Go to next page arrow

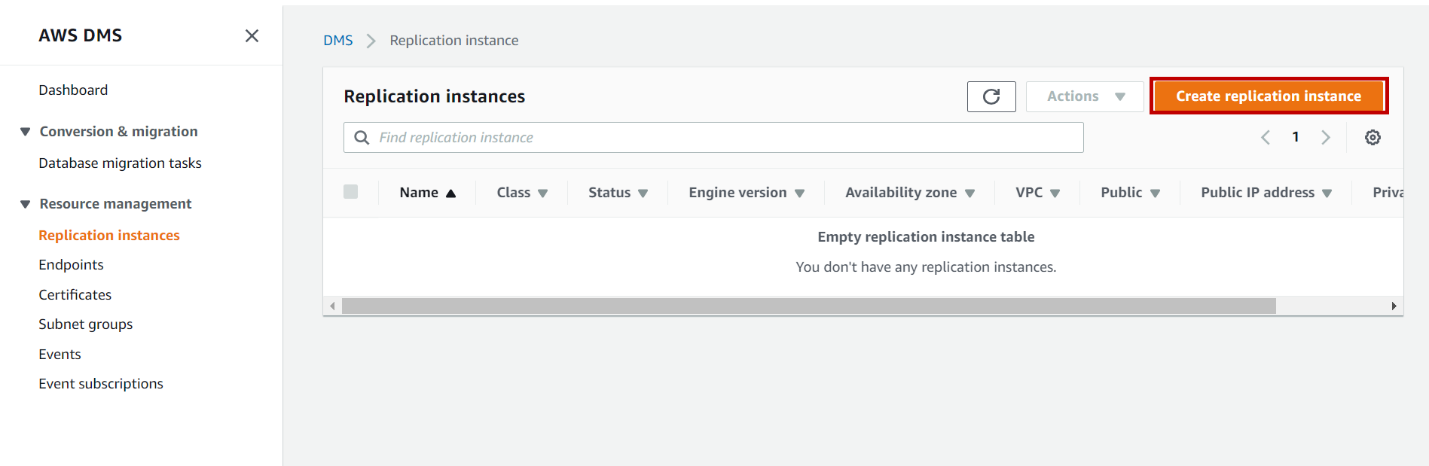[x=1326, y=138]
